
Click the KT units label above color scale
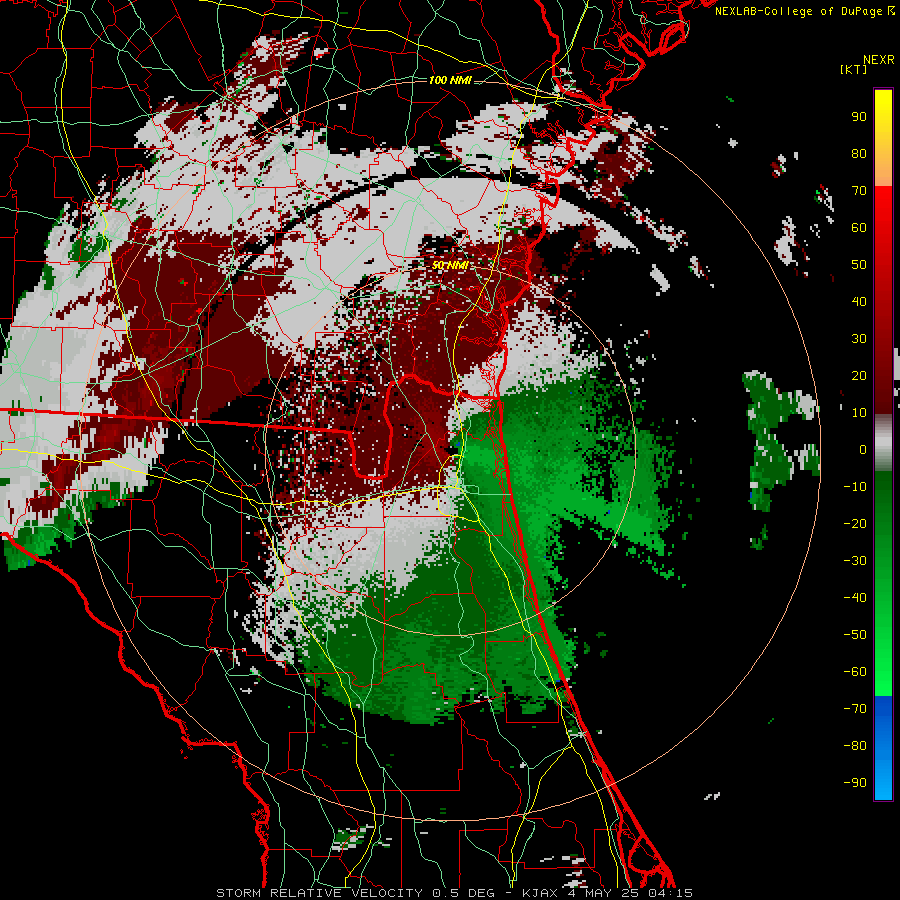854,69
